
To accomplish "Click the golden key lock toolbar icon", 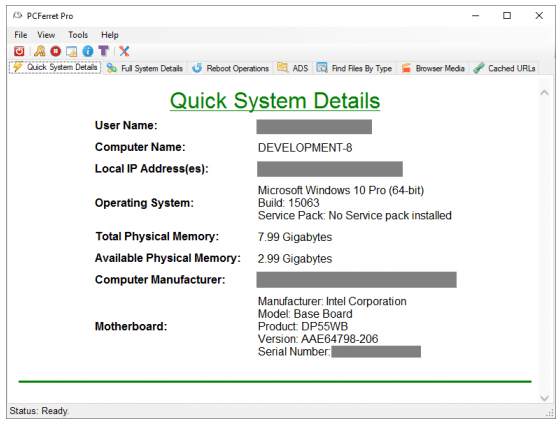I will click(40, 51).
